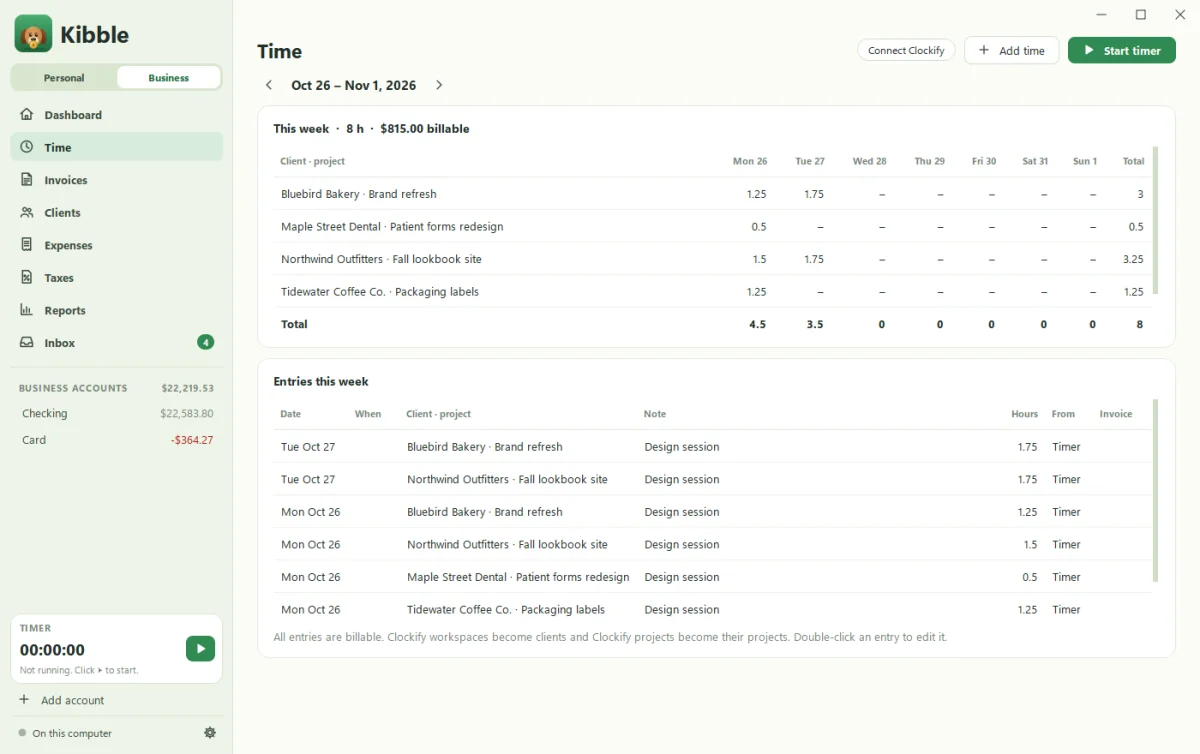Screen dimensions: 1200x754
Task: Click the Taxes percent icon
Action: [27, 278]
